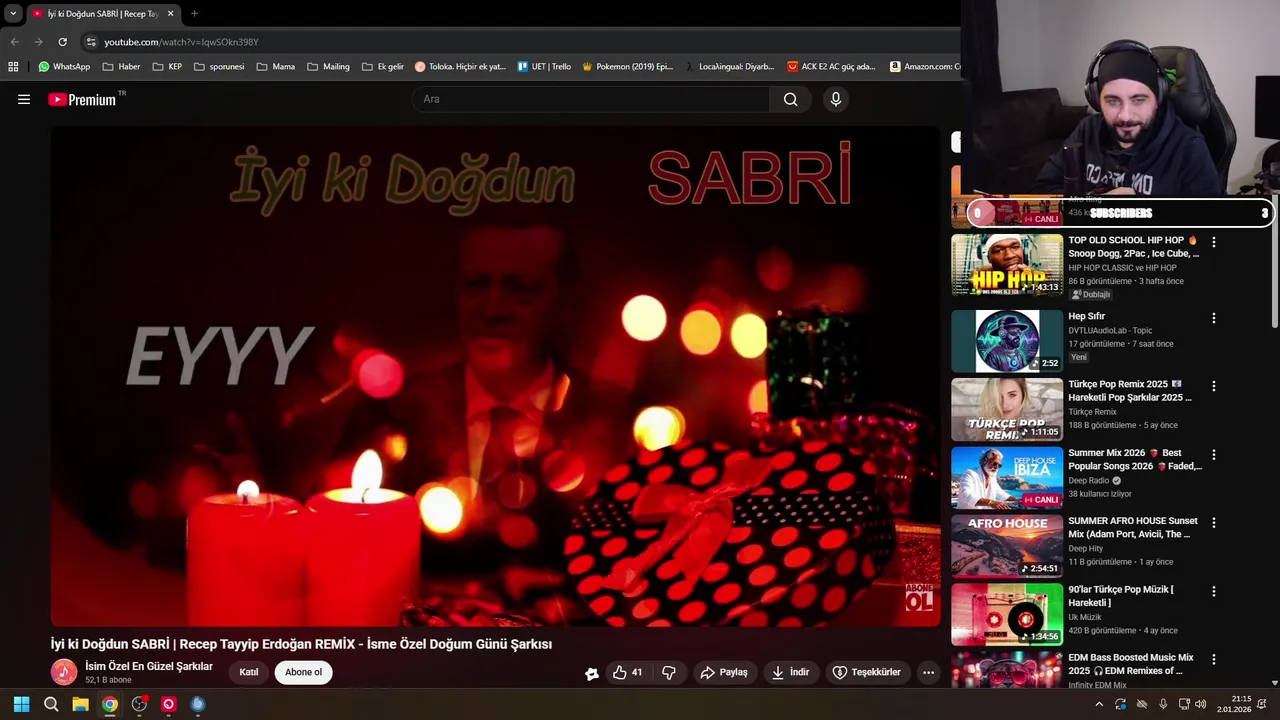This screenshot has width=1280, height=720.
Task: Click the 'Deep Radio' channel name
Action: click(x=1088, y=481)
